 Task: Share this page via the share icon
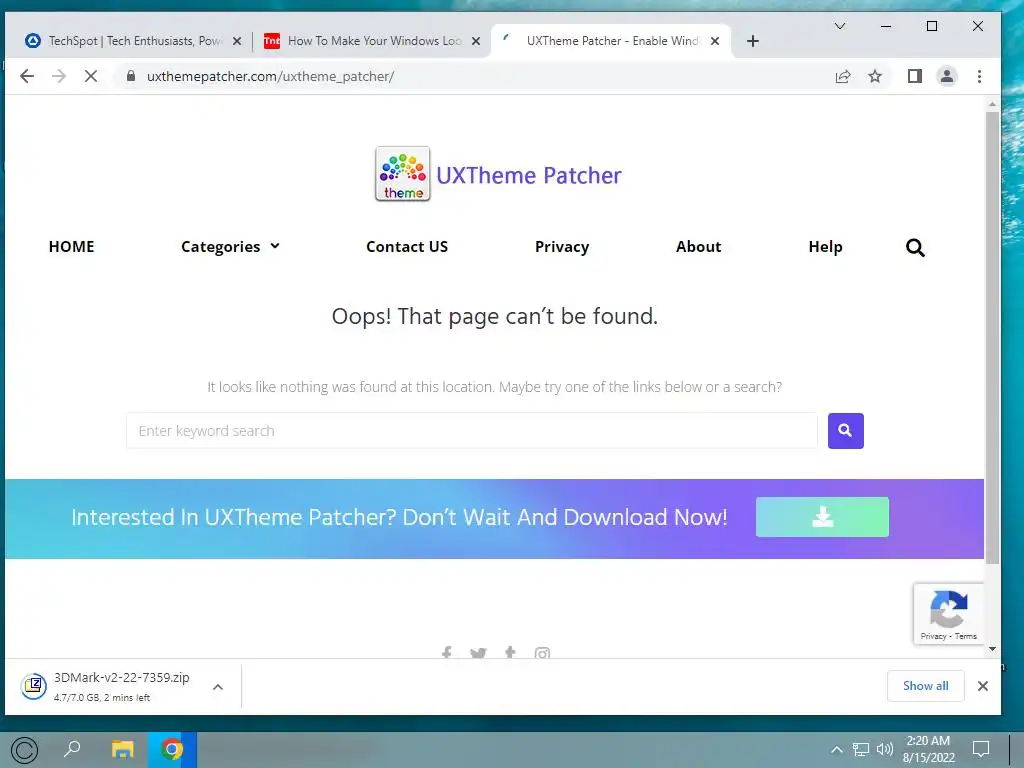[x=843, y=76]
